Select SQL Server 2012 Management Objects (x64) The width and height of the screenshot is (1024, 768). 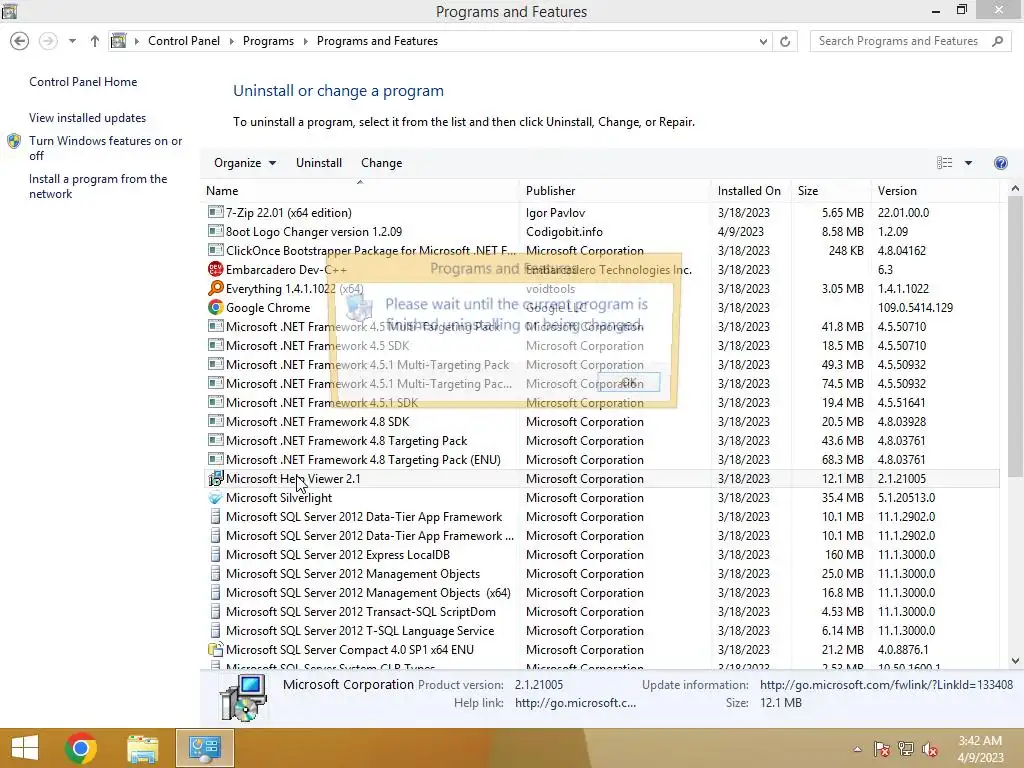pos(600,593)
